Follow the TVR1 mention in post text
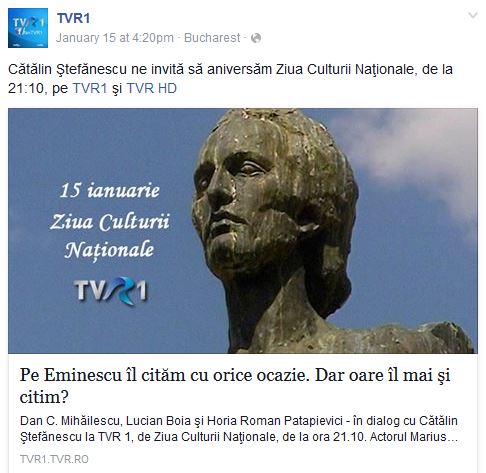 (90, 88)
